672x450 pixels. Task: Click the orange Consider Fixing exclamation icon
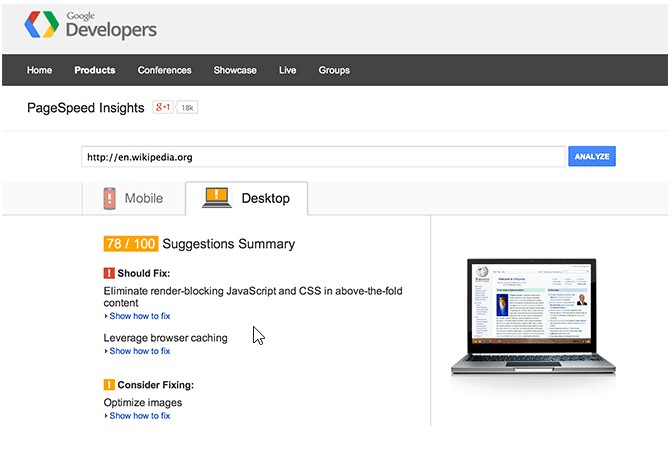[109, 384]
